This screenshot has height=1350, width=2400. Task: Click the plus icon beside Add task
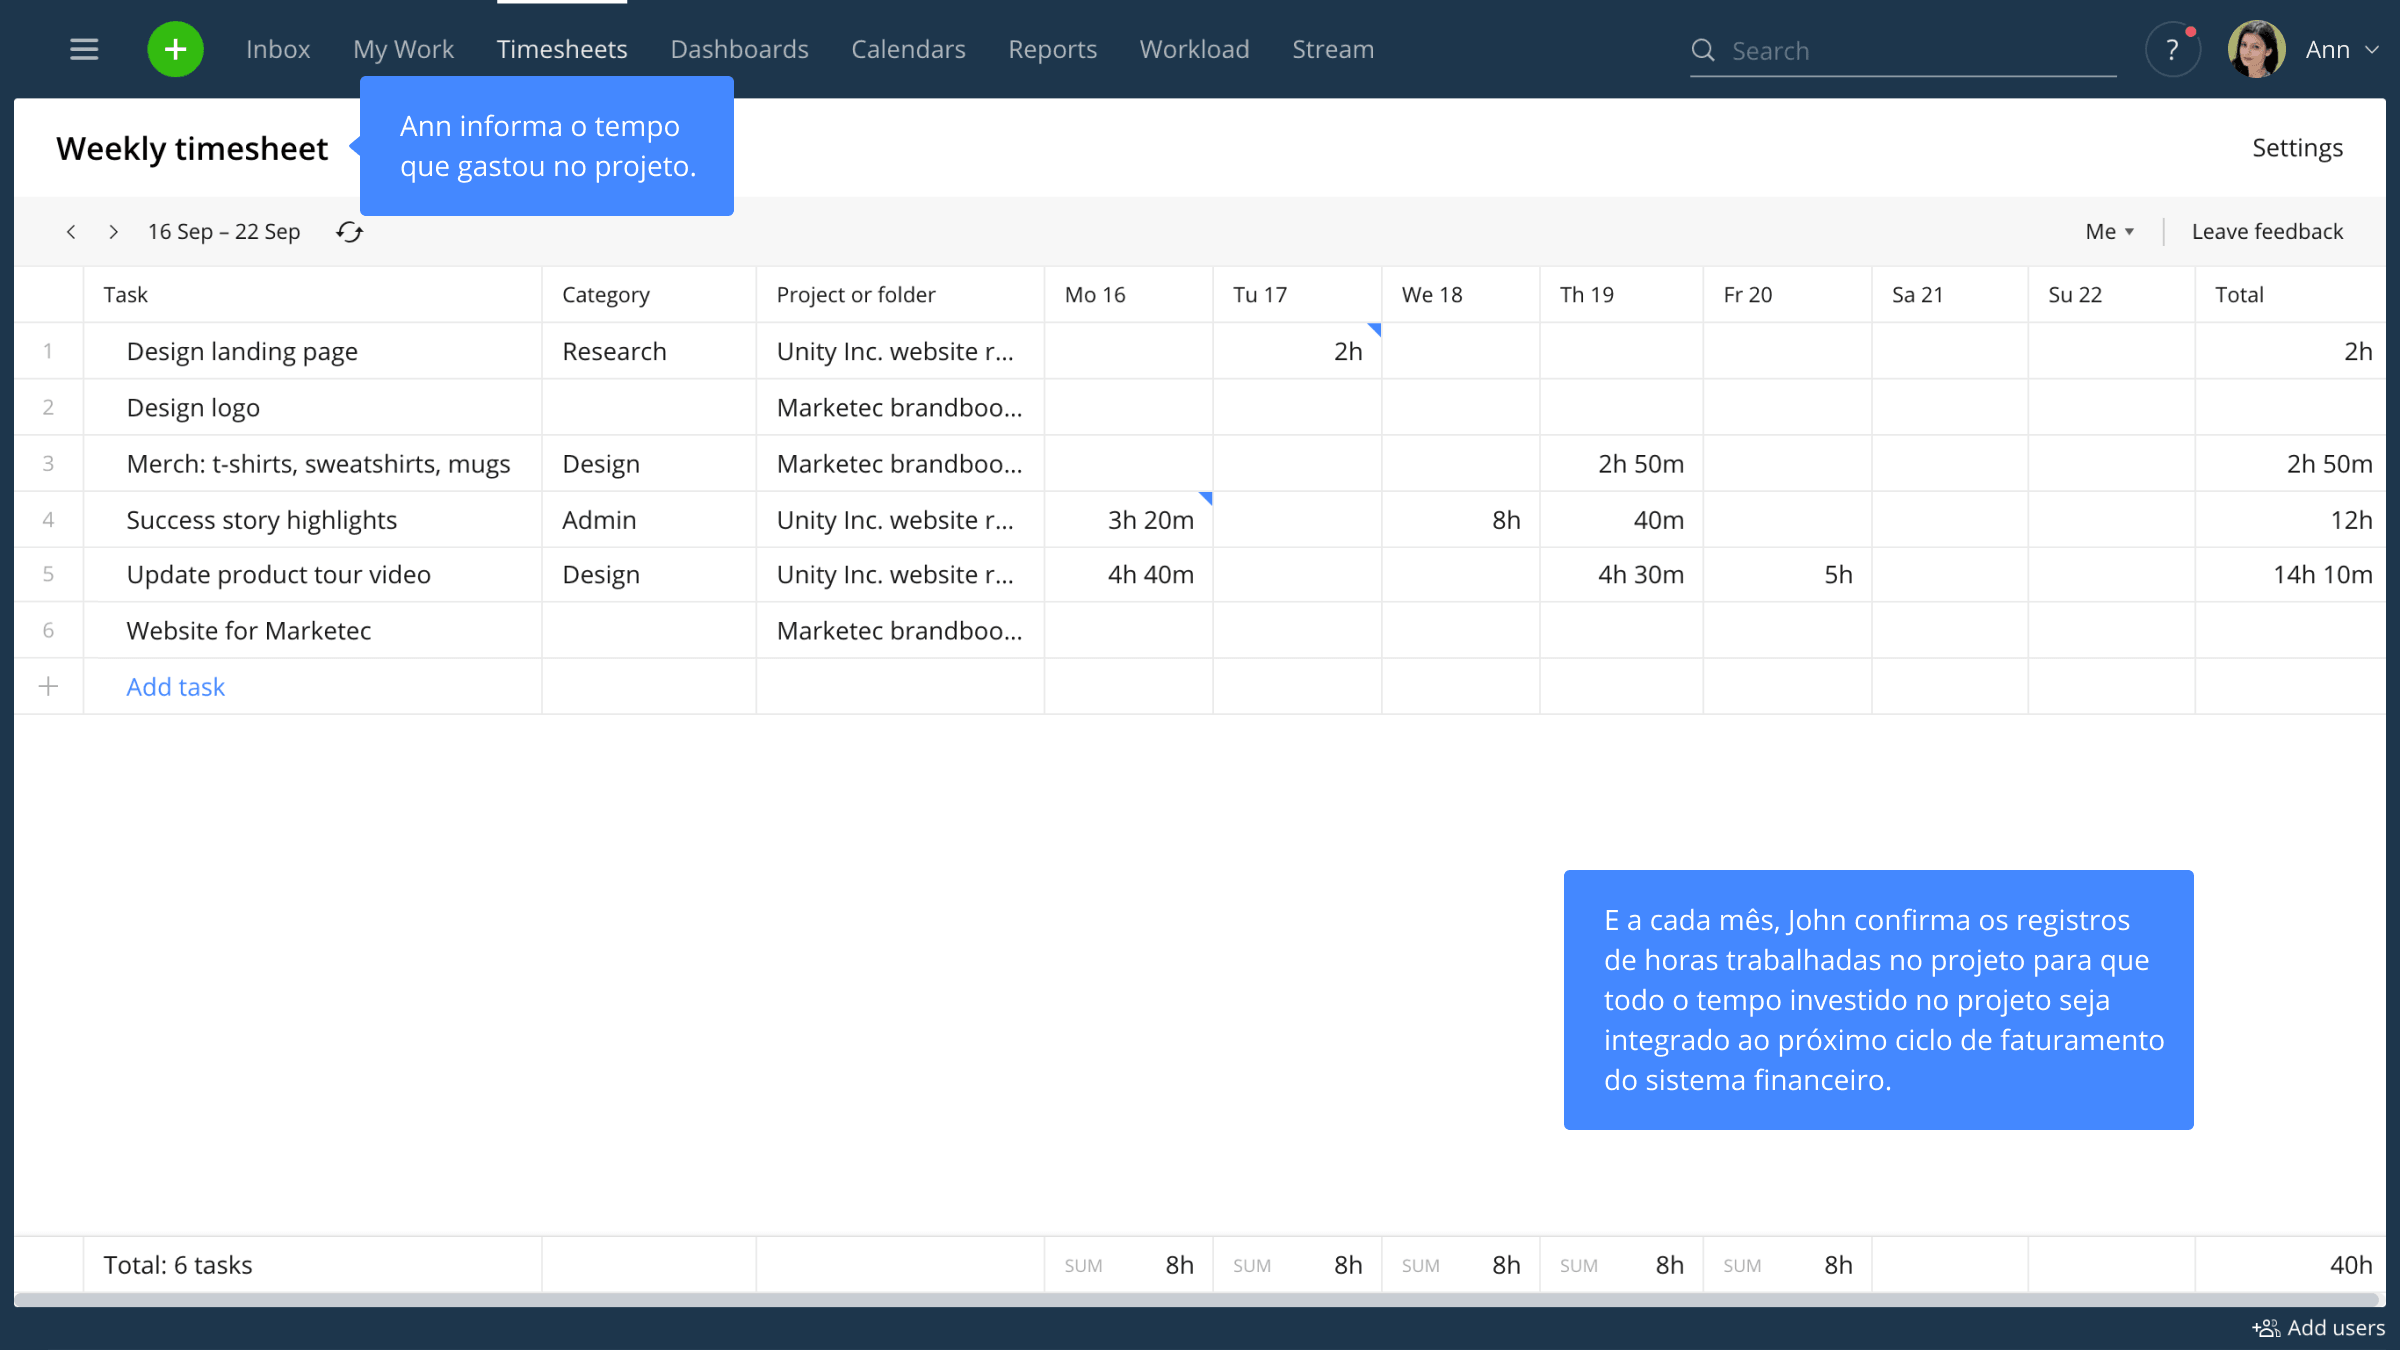tap(48, 686)
